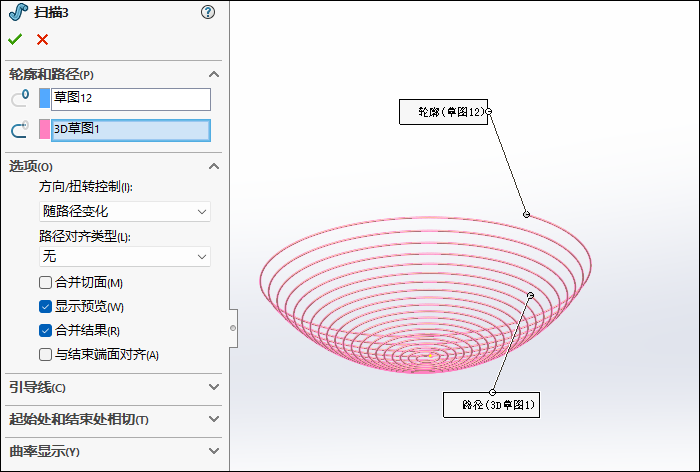Viewport: 700px width, 472px height.
Task: Click the panel collapse handle on divider
Action: pos(233,328)
